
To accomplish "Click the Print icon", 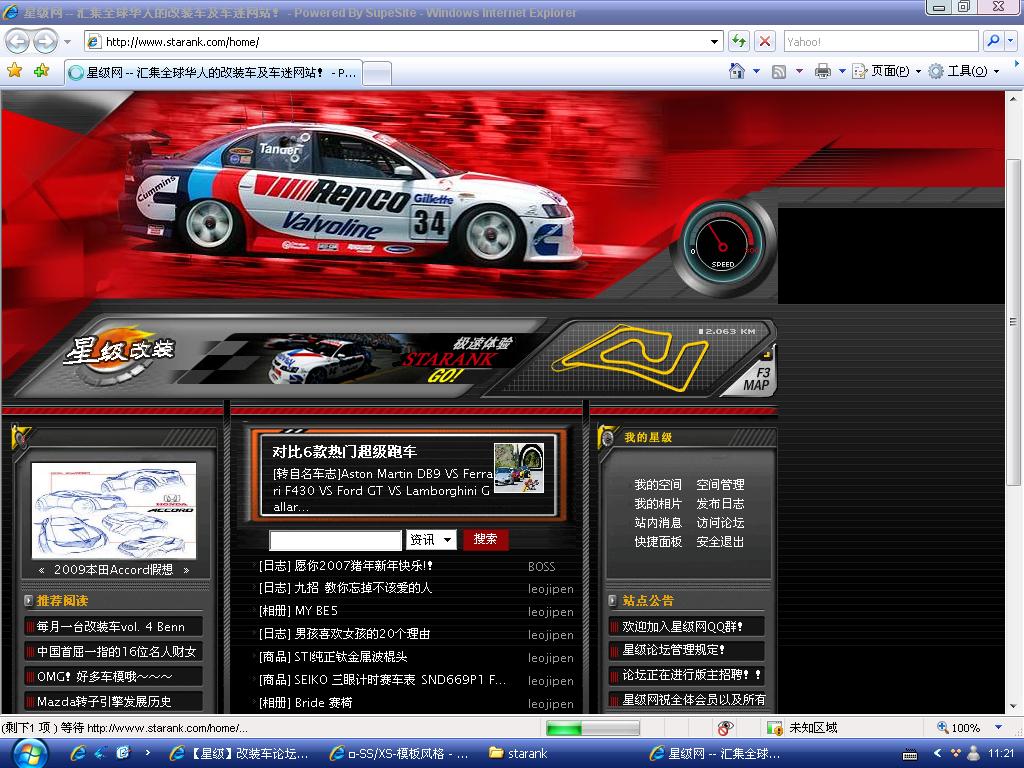I will pos(822,71).
